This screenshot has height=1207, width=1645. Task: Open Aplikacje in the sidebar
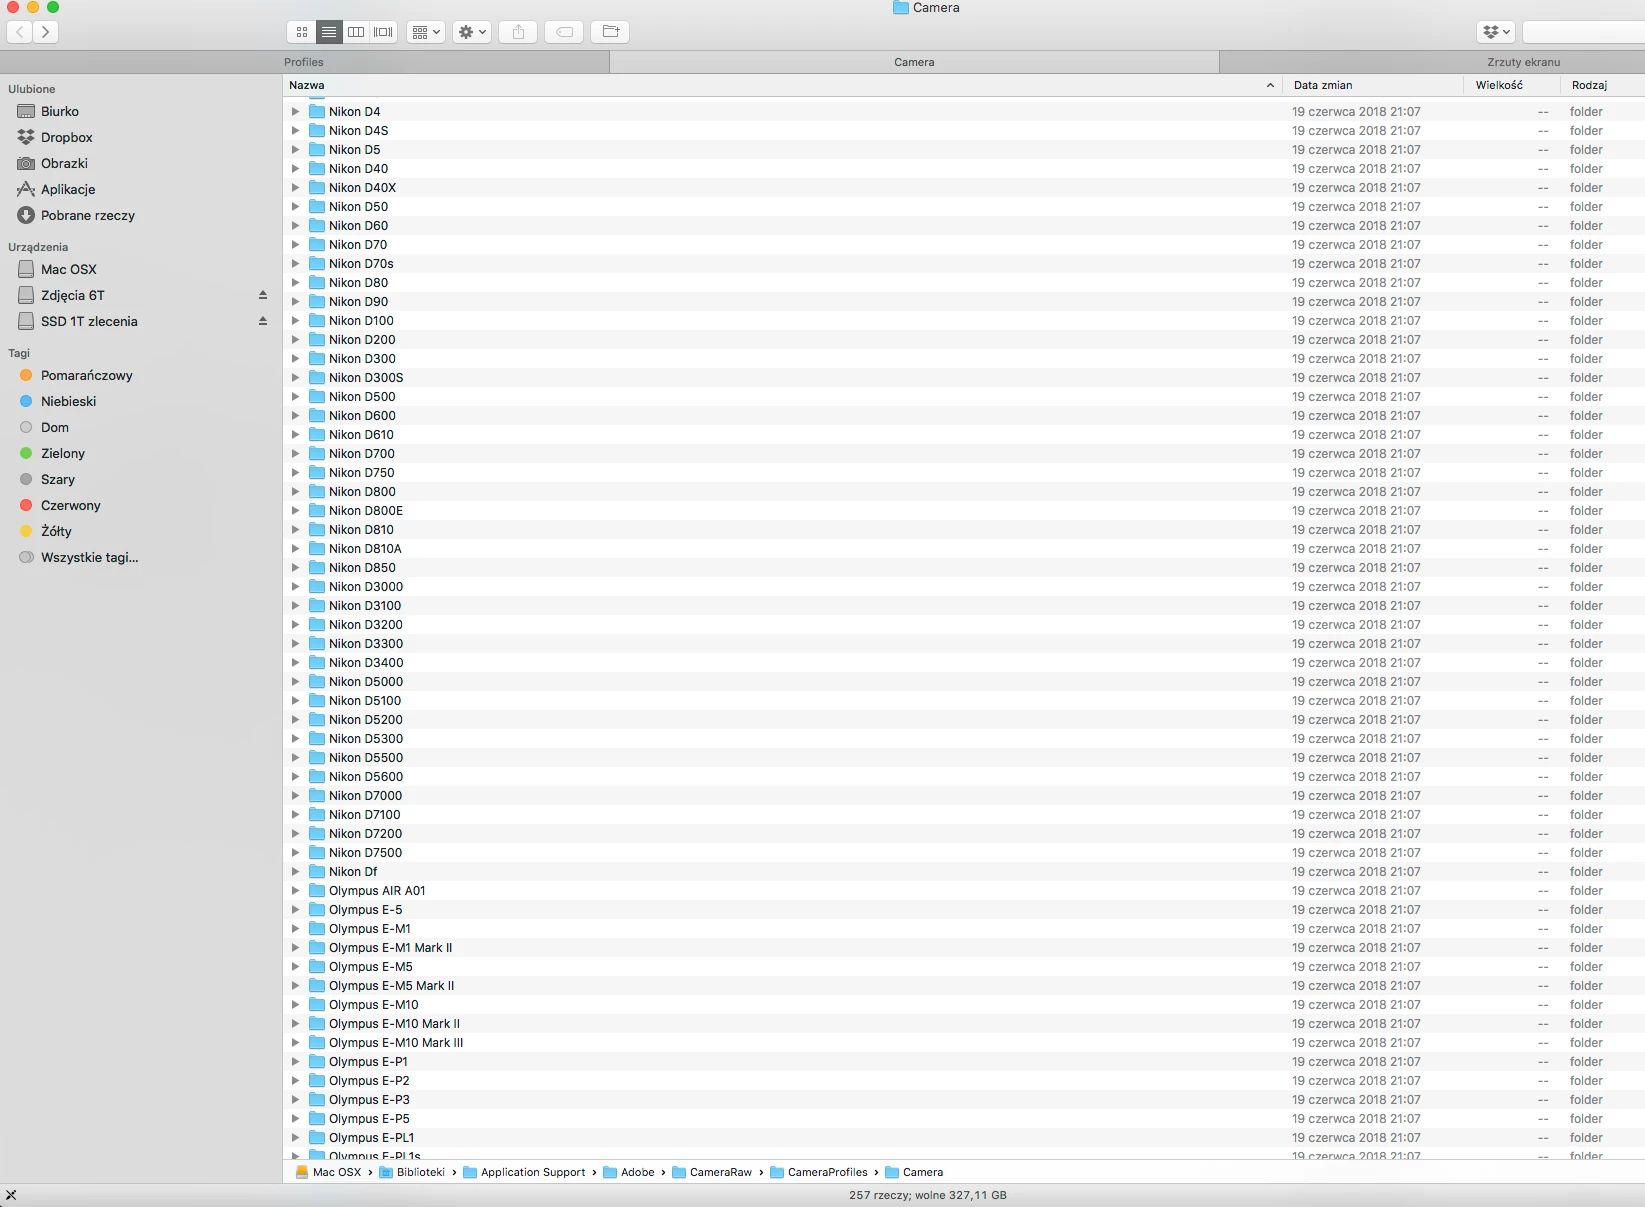coord(68,189)
